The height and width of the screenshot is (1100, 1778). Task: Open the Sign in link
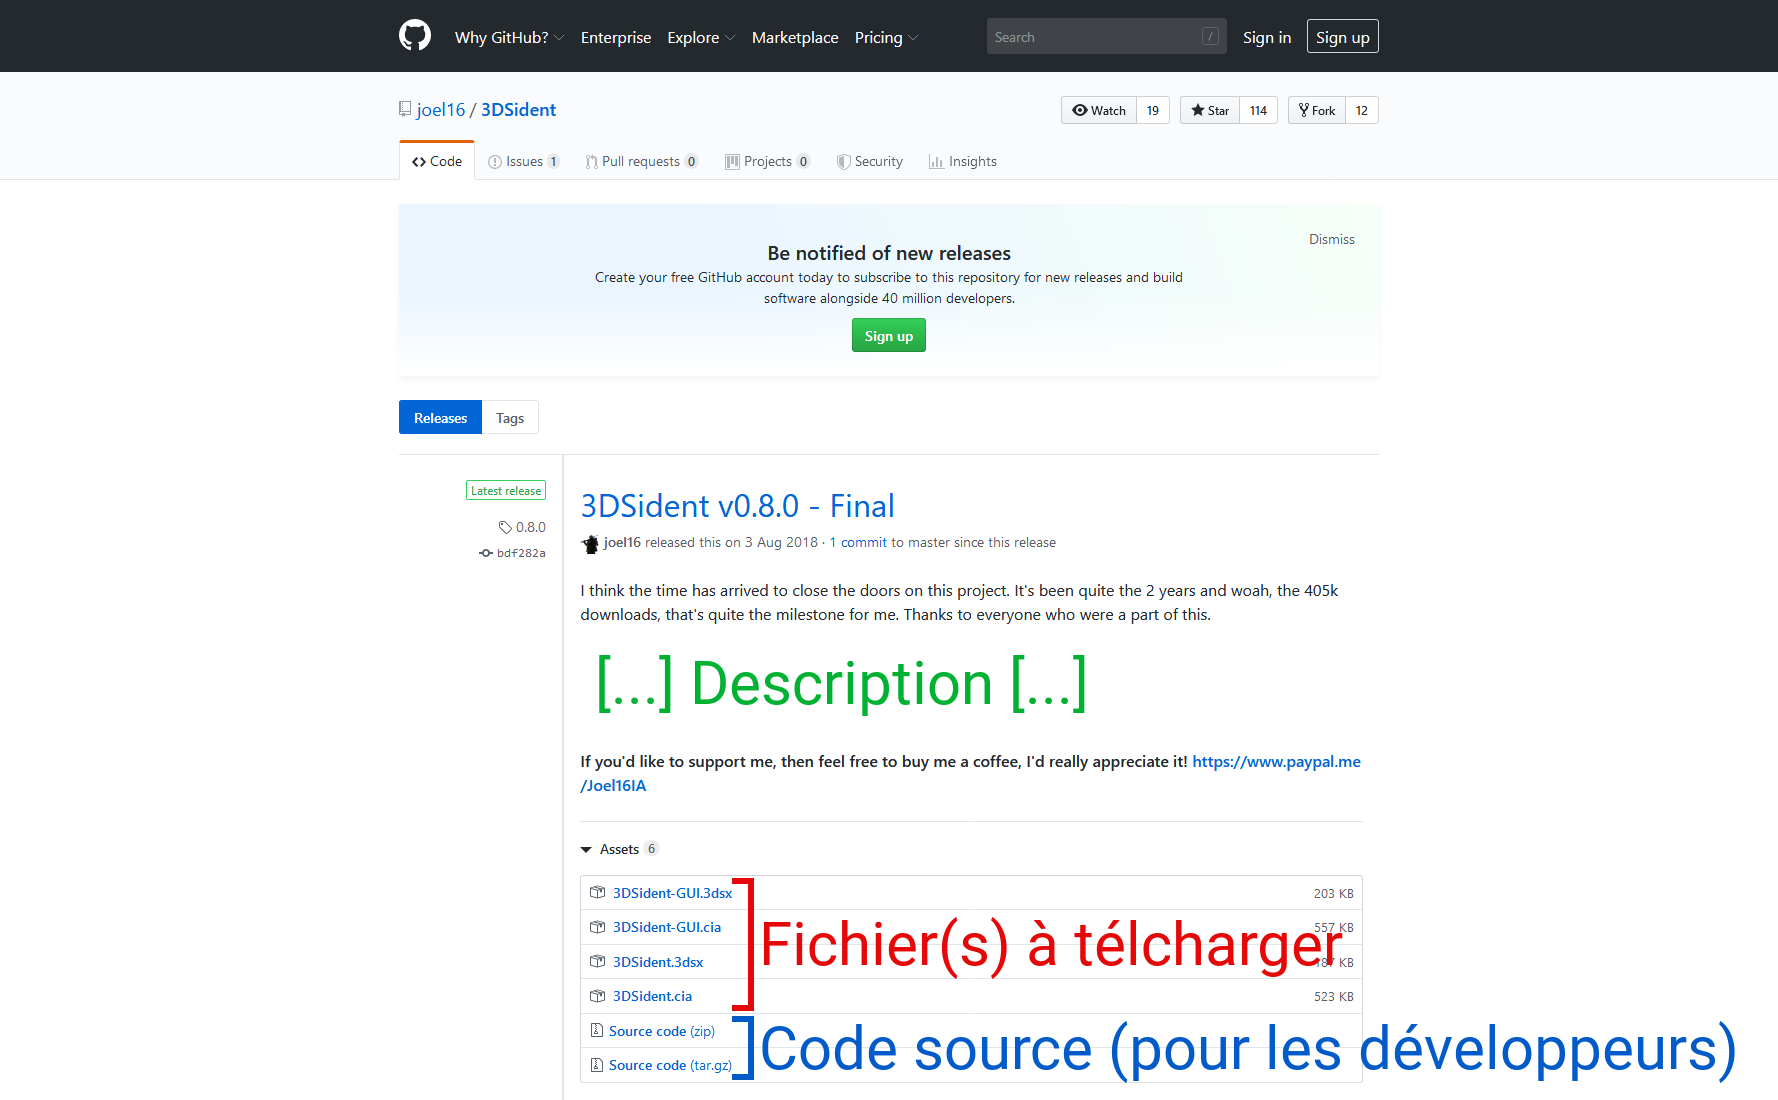point(1267,37)
